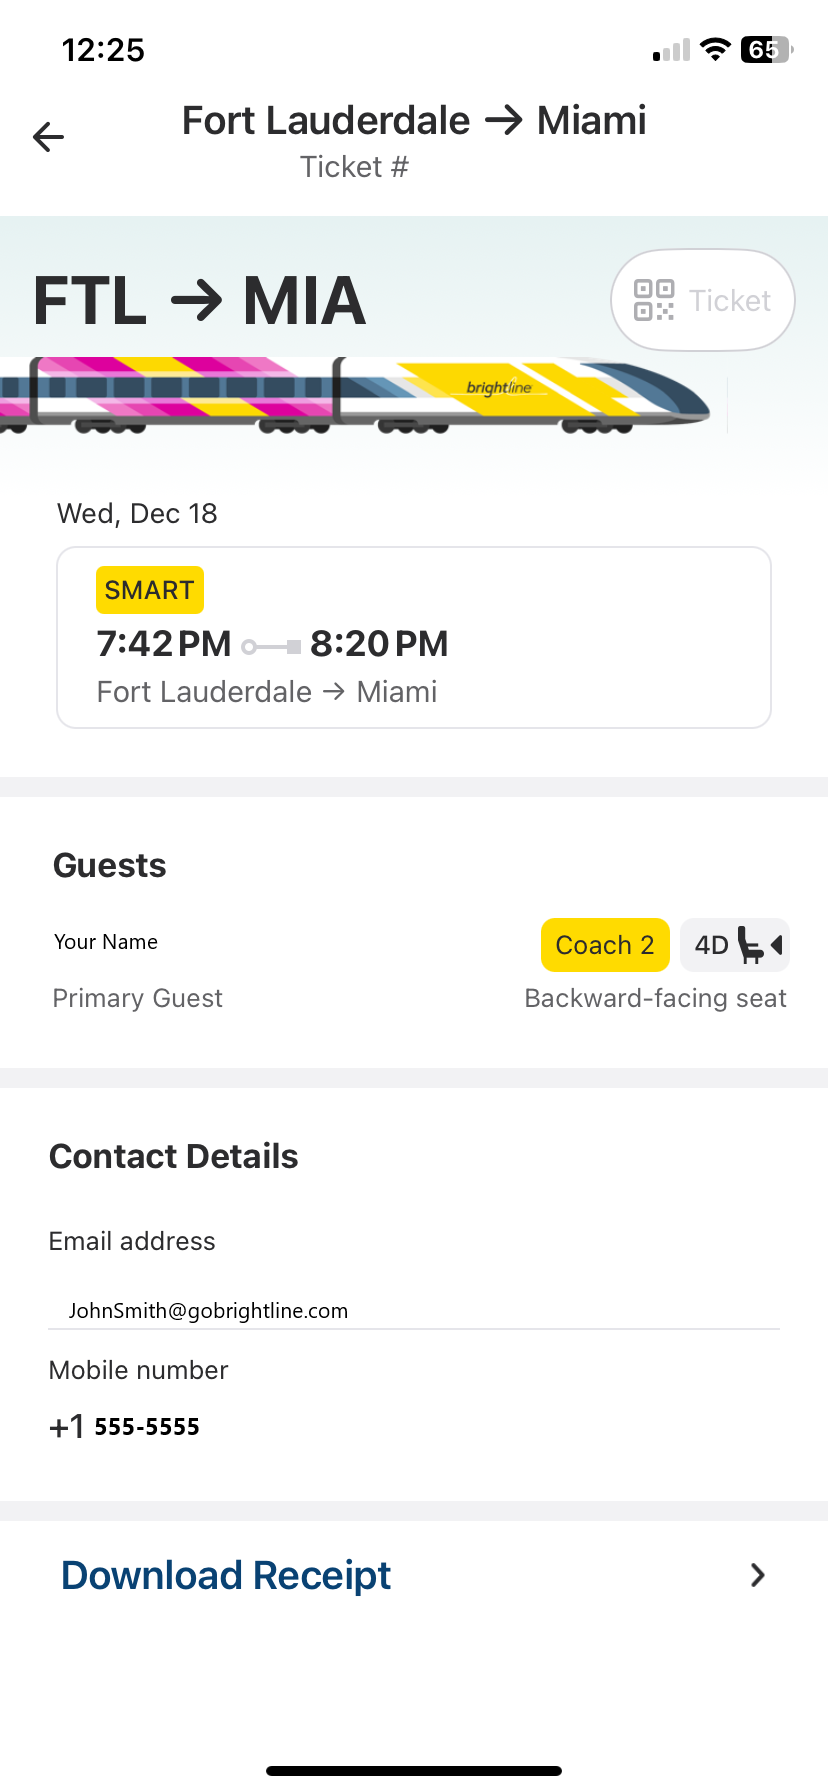The width and height of the screenshot is (828, 1792).
Task: Tap the SMART fare class badge
Action: (150, 590)
